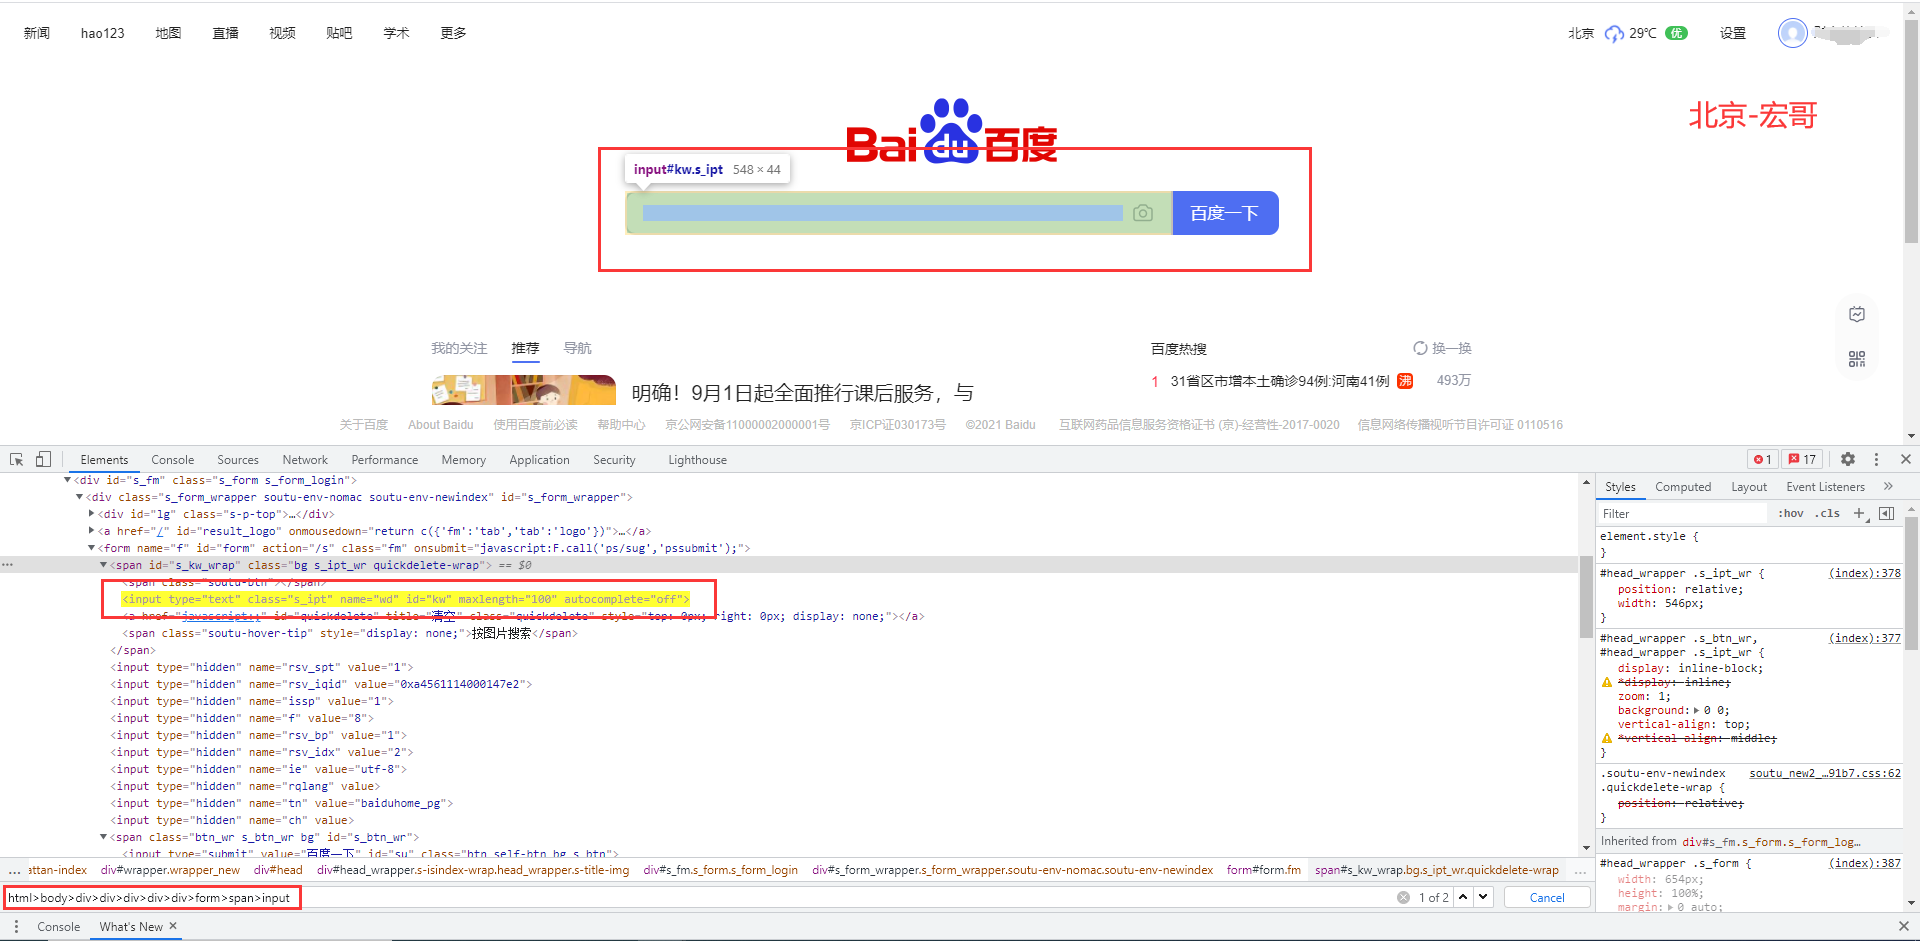
Task: Click the weather cloud icon near 29℃
Action: (1614, 34)
